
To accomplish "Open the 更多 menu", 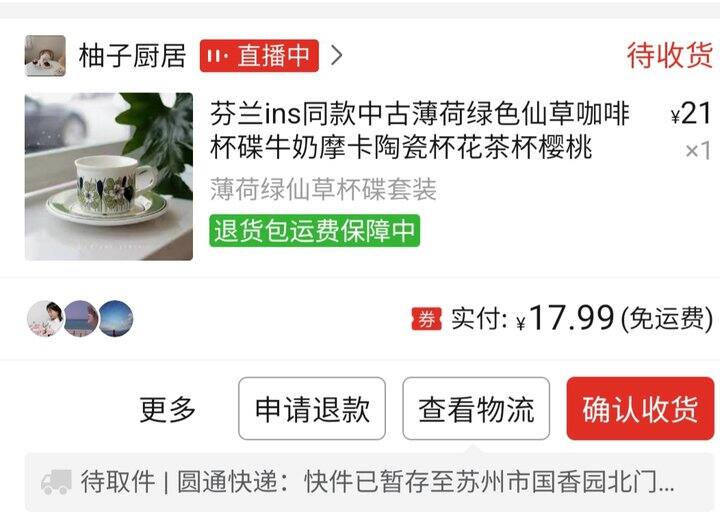I will 168,409.
